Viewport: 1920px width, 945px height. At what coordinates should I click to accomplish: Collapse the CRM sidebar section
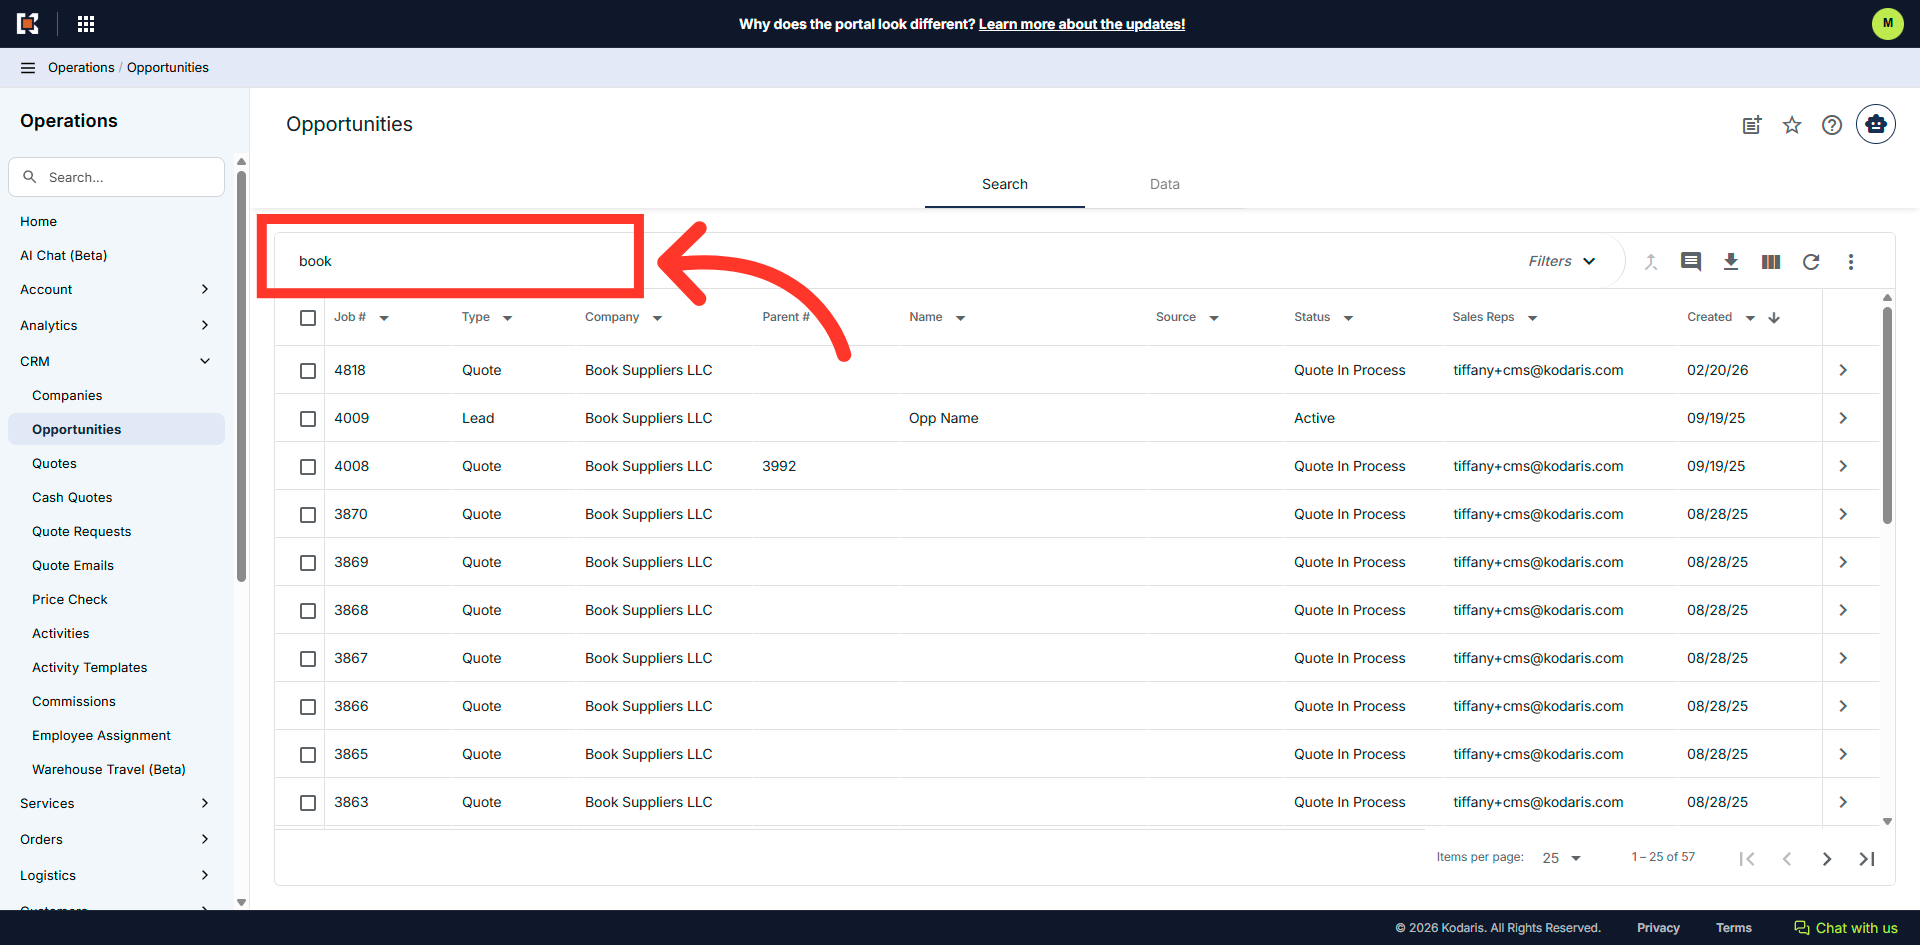pos(116,362)
